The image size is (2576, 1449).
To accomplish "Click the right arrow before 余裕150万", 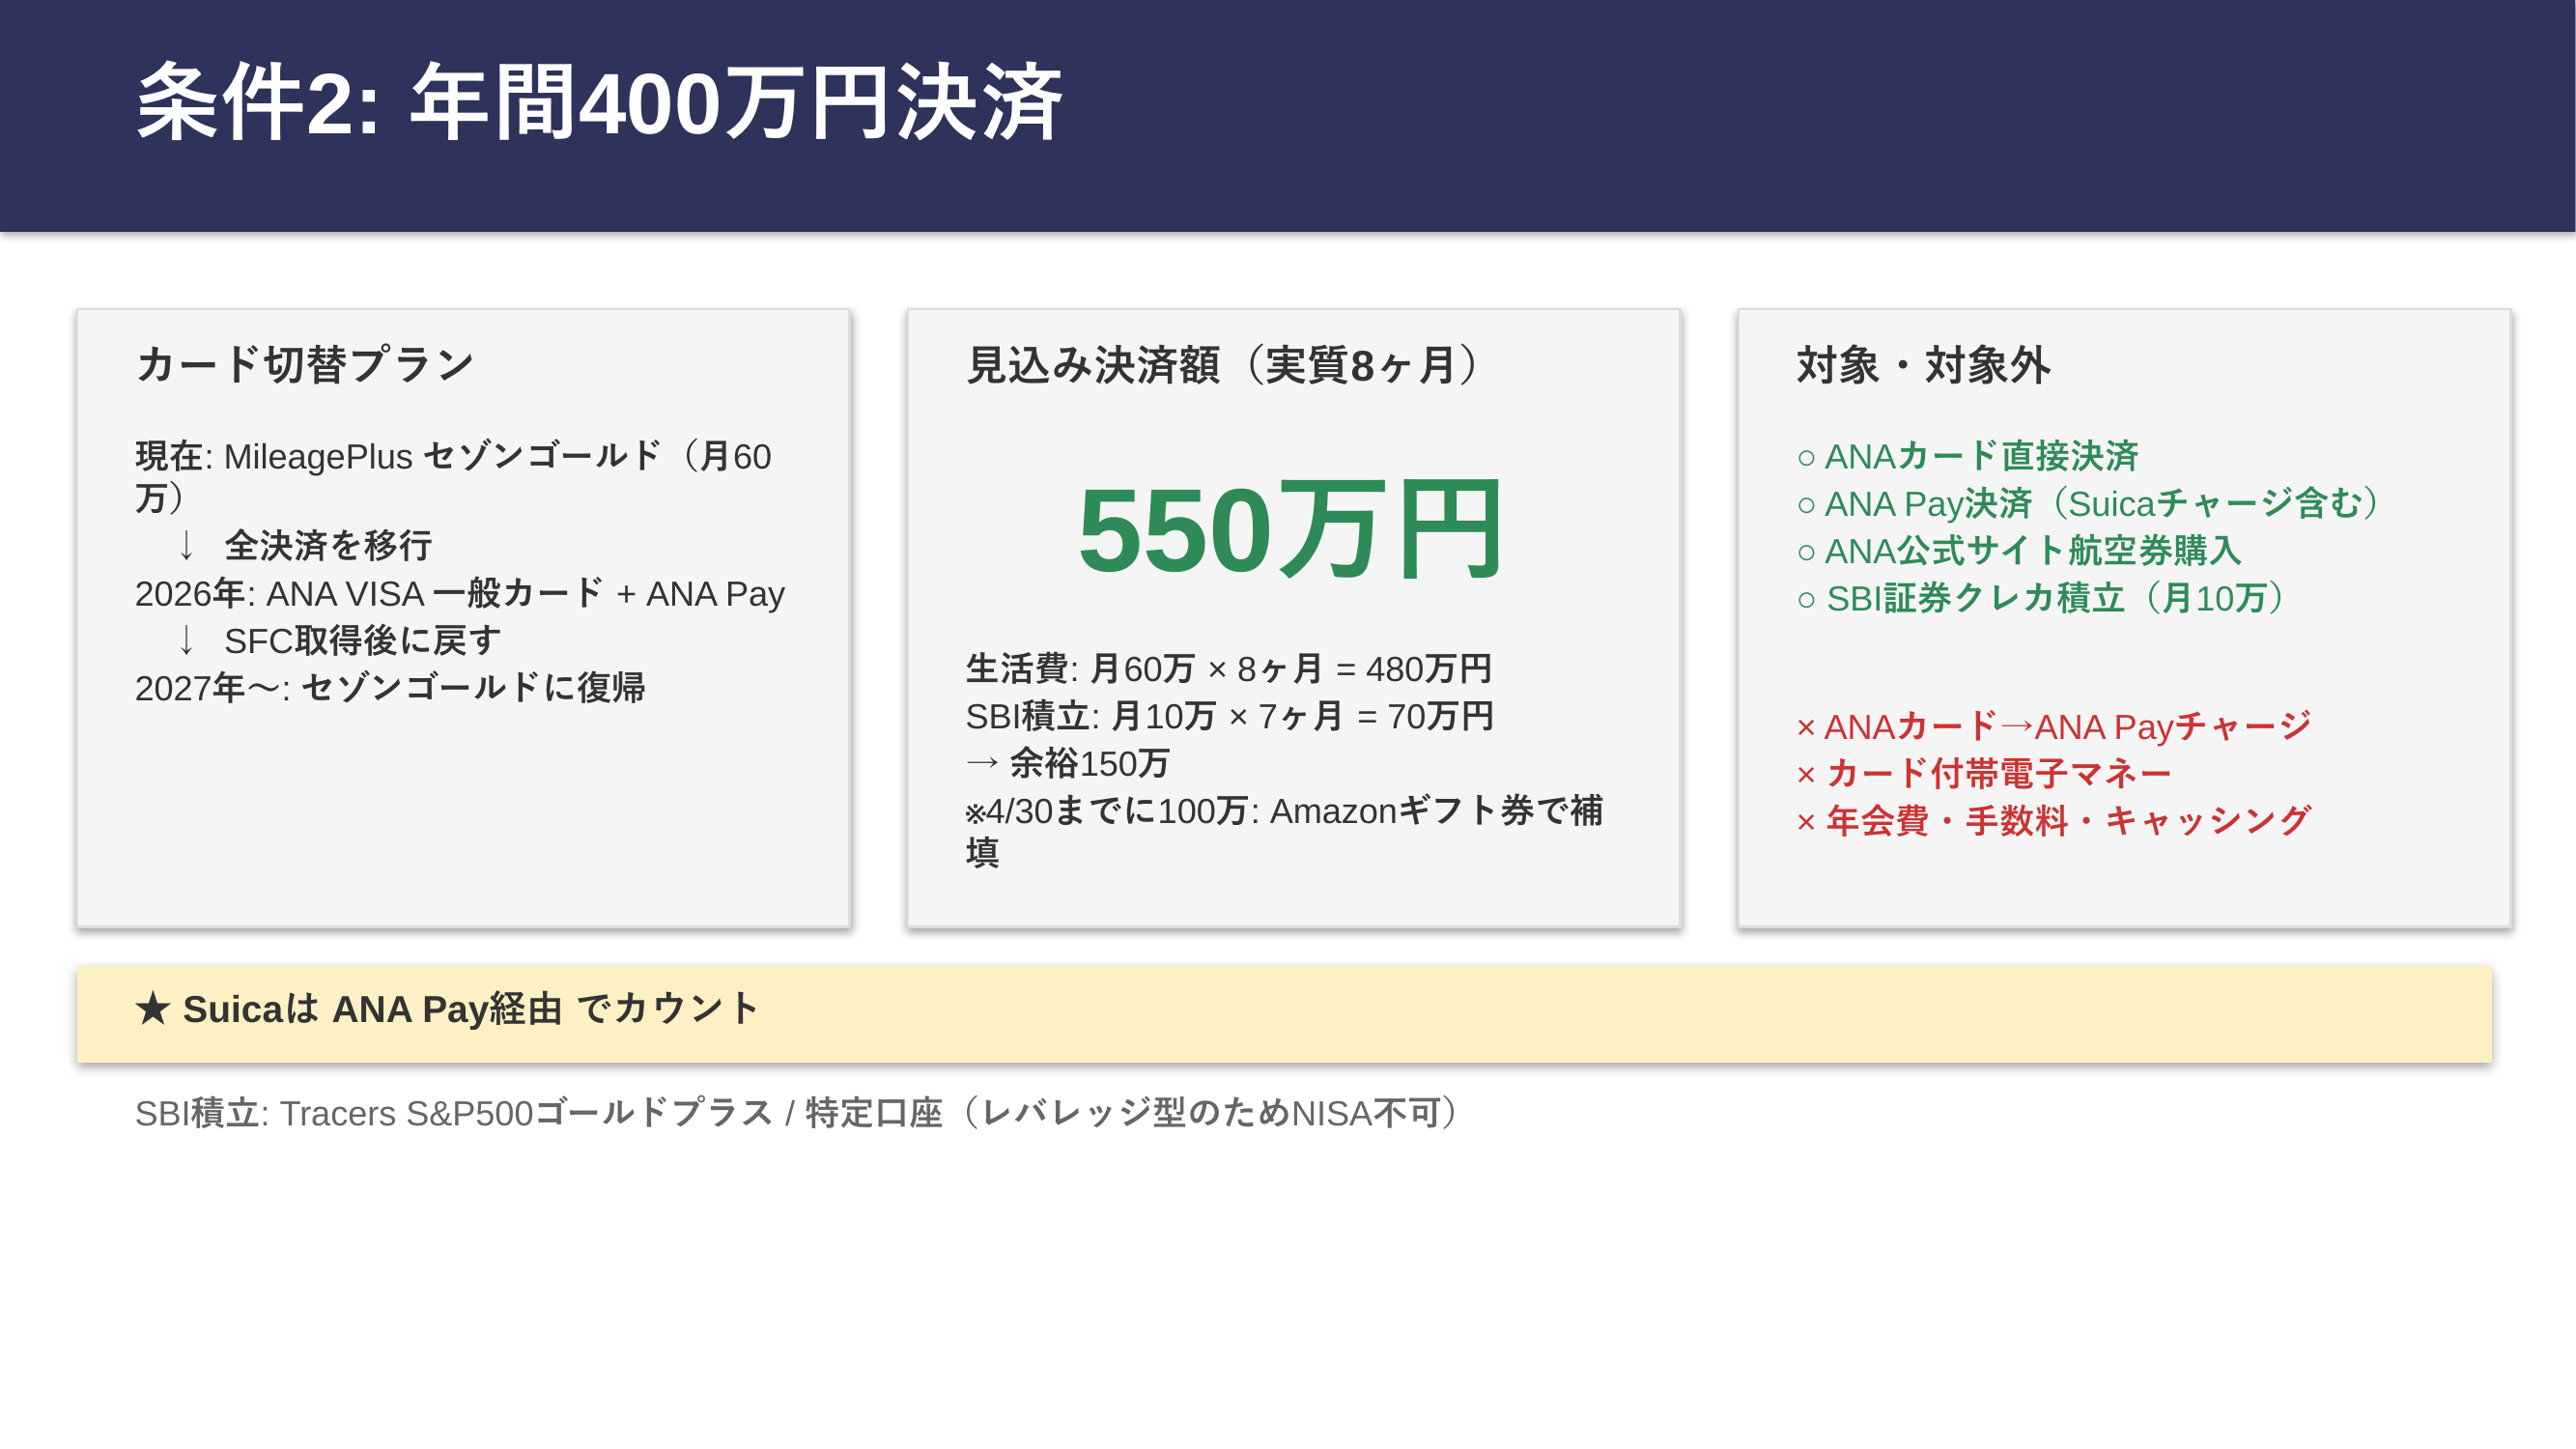I will [982, 764].
